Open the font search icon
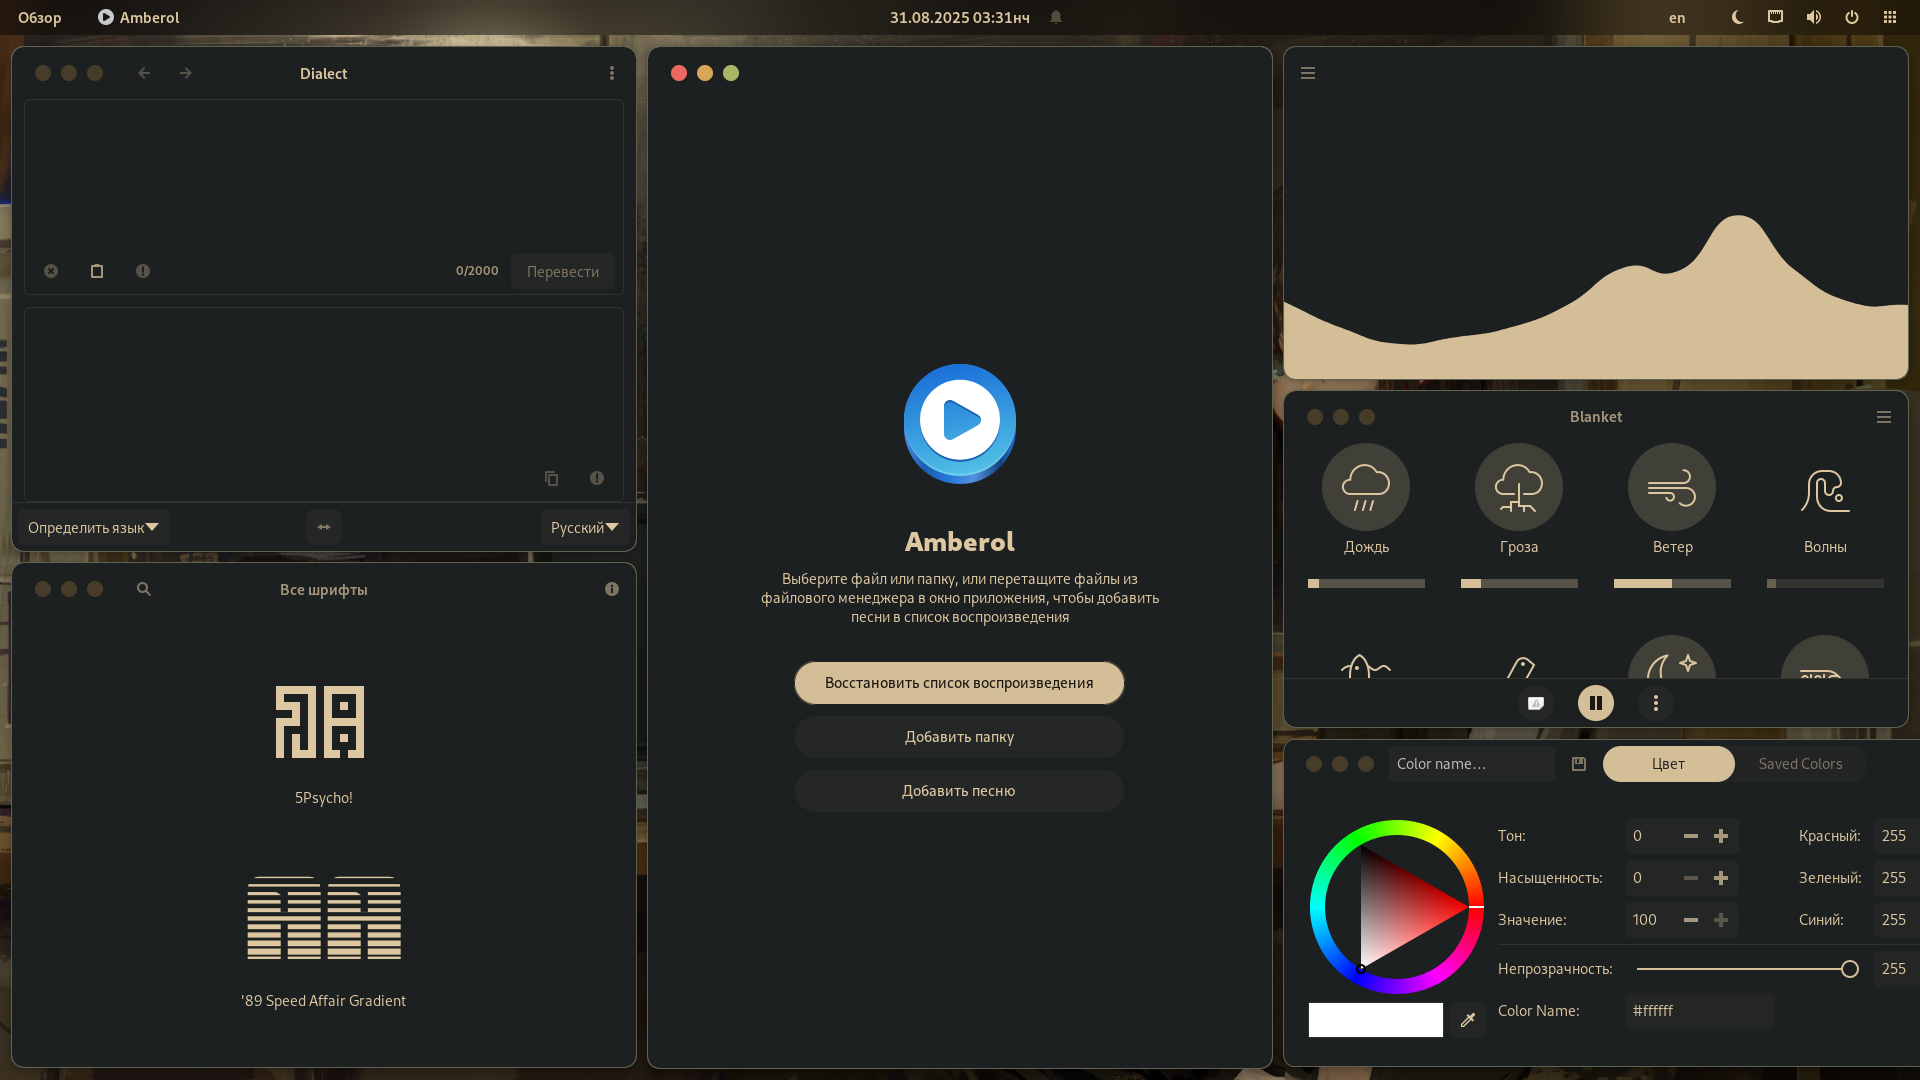Viewport: 1920px width, 1080px height. 144,589
